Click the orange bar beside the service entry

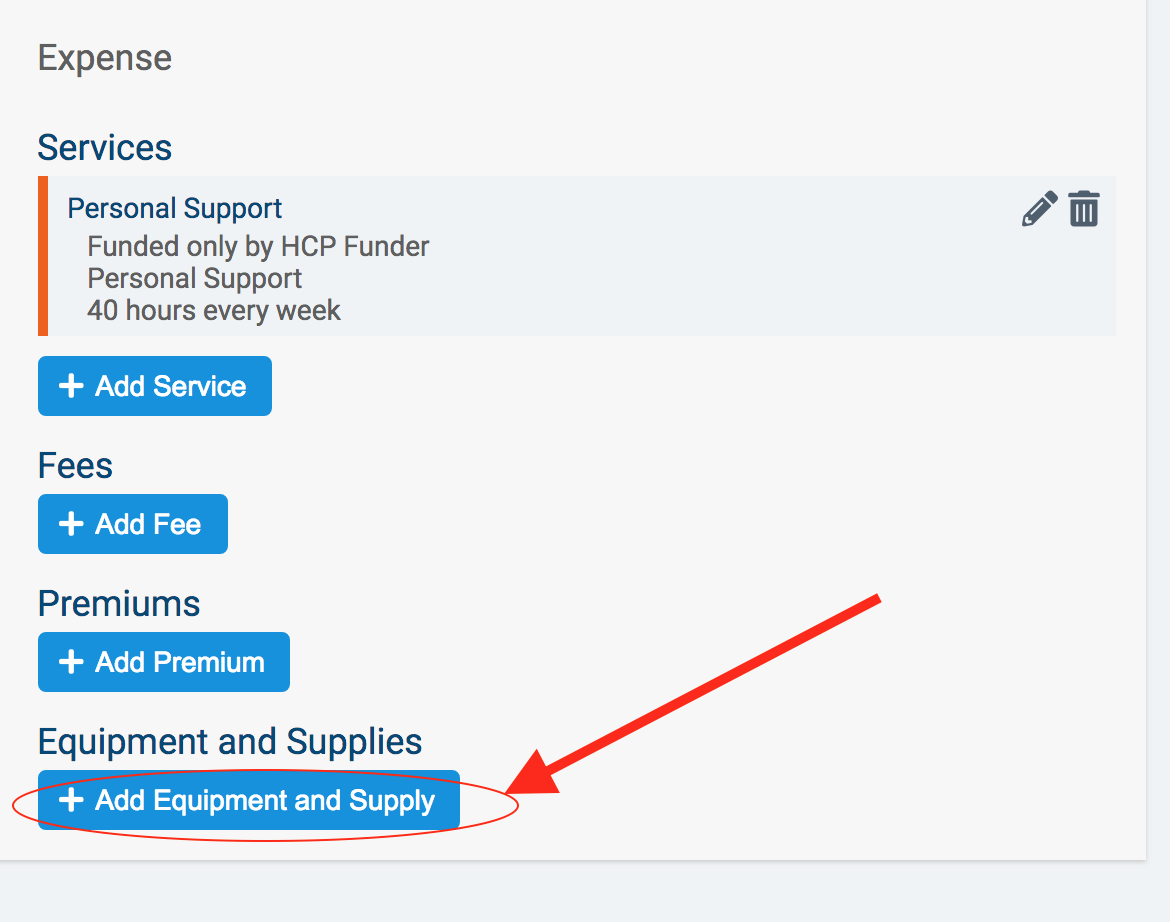[x=43, y=256]
